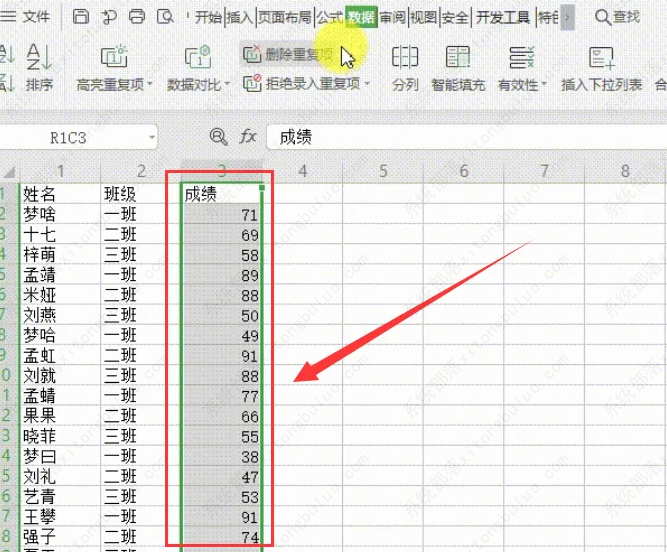The height and width of the screenshot is (552, 667).
Task: Switch to the 审阅 tab
Action: coord(393,17)
